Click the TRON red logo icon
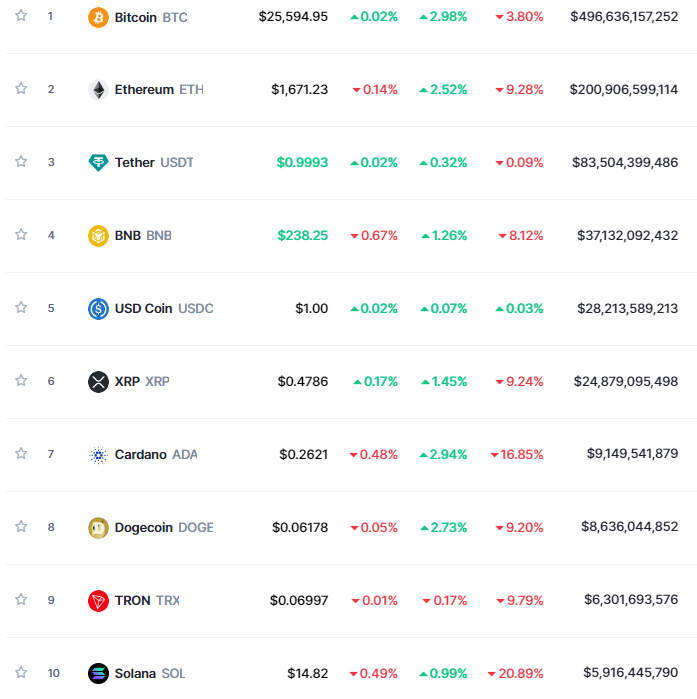The width and height of the screenshot is (697, 699). click(x=98, y=600)
